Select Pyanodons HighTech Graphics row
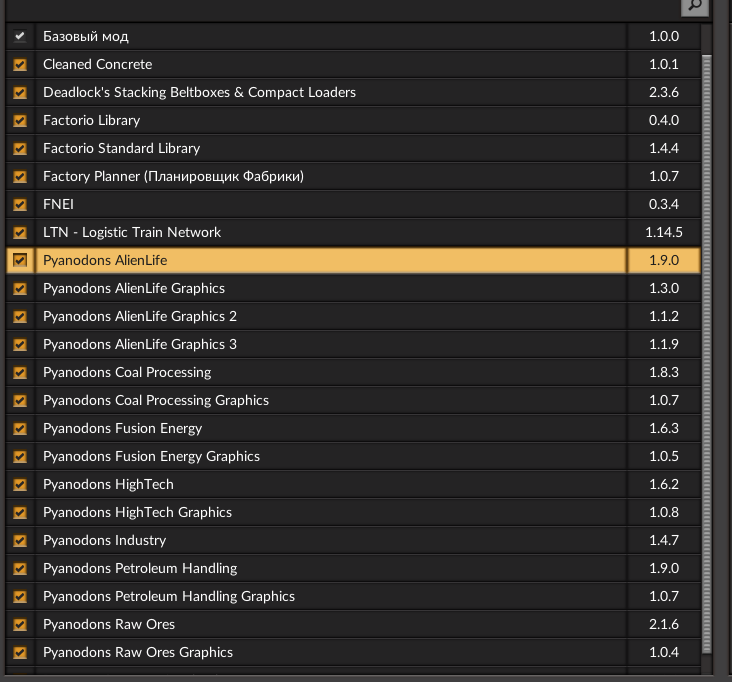This screenshot has width=732, height=682. coord(137,512)
